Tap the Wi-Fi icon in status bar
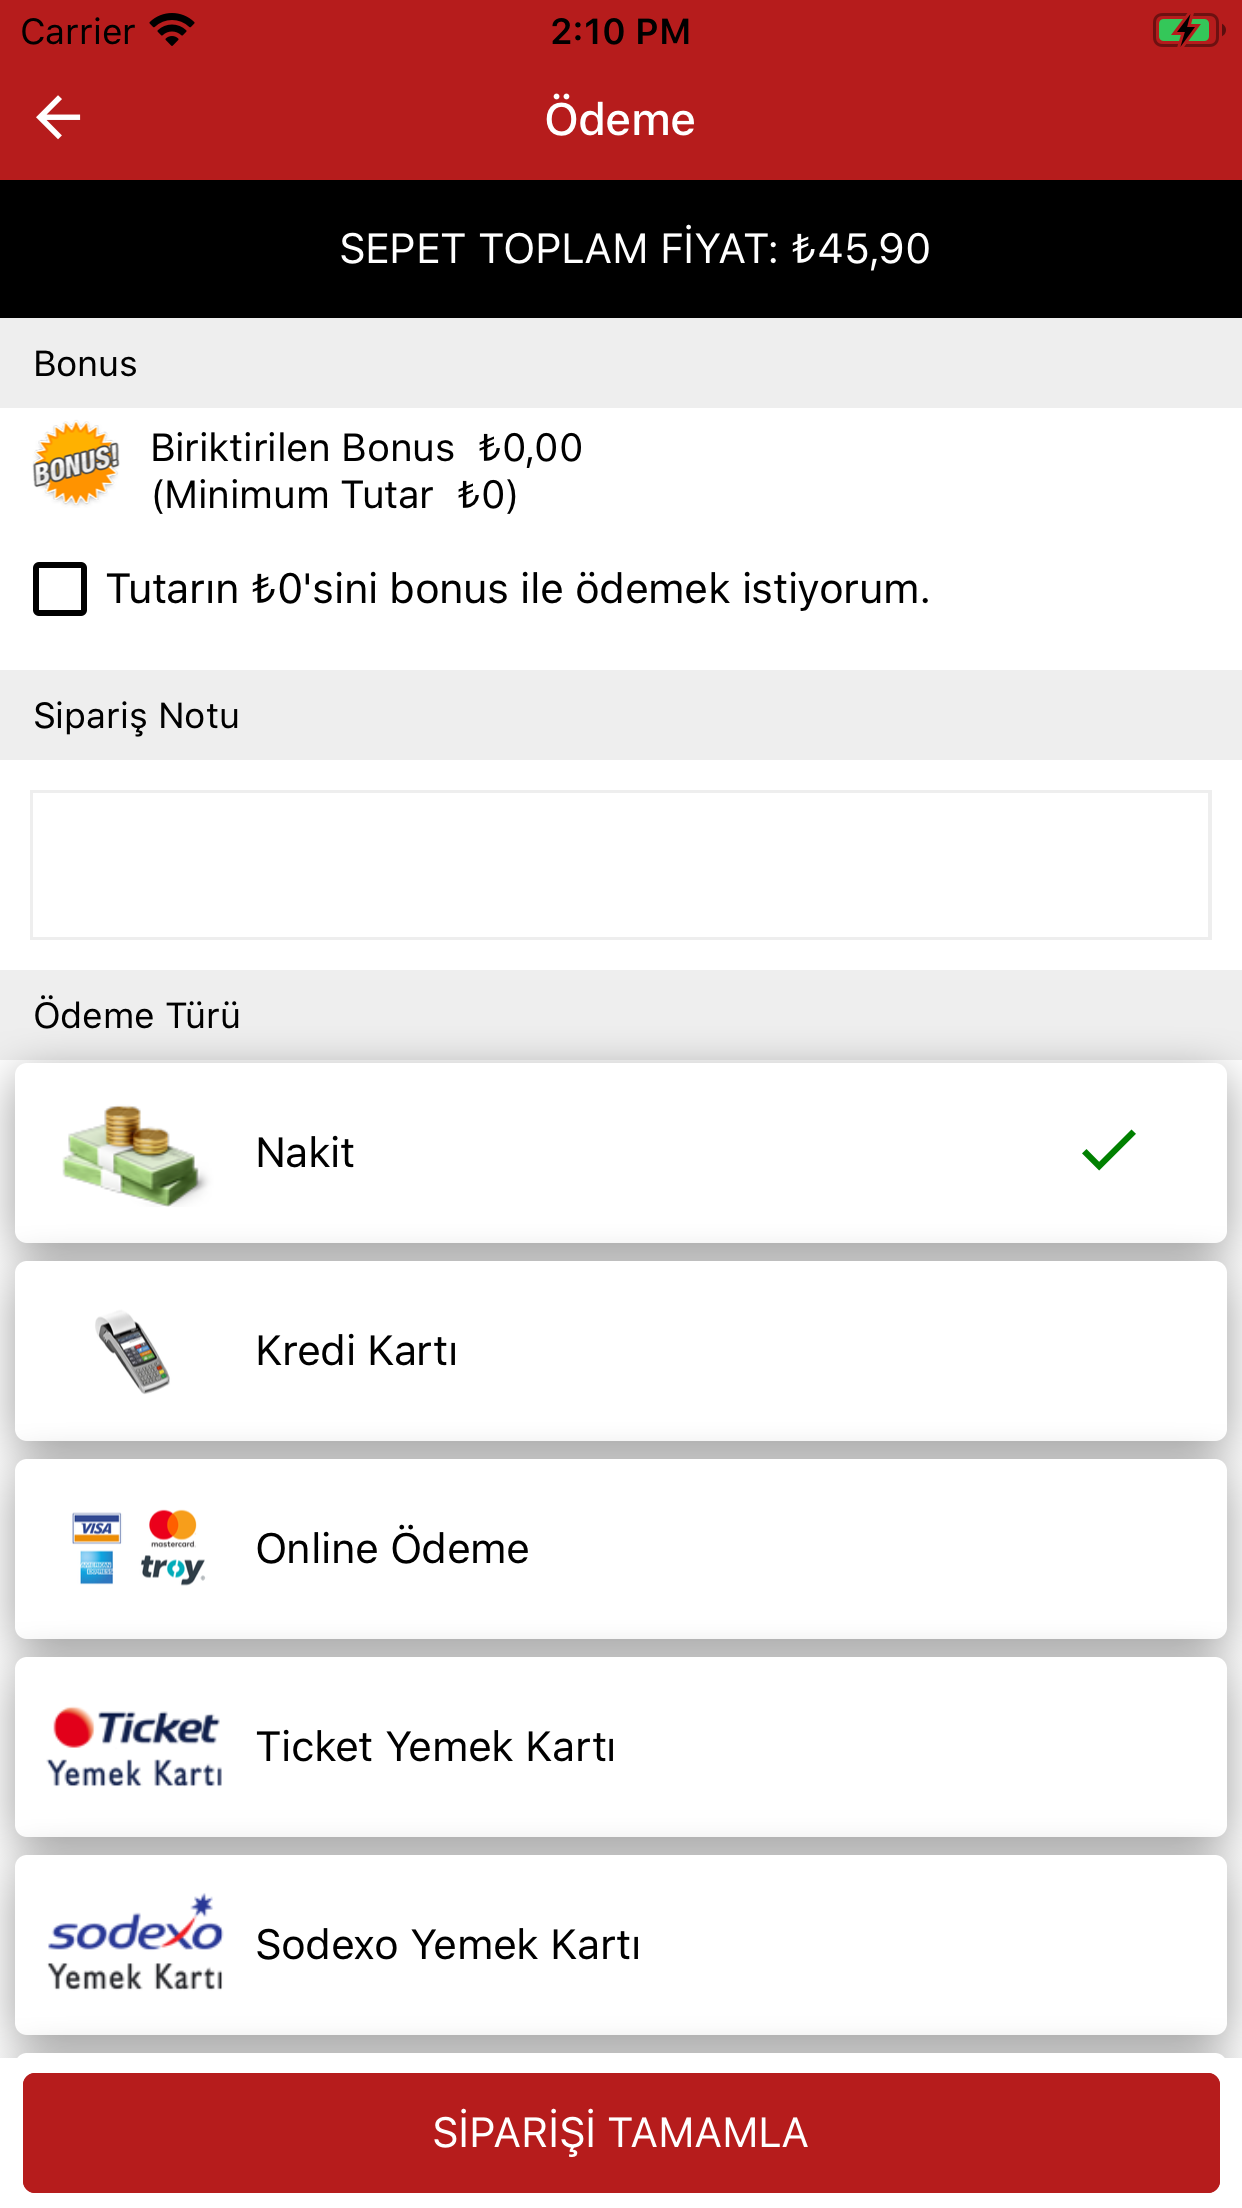1242x2208 pixels. click(172, 31)
